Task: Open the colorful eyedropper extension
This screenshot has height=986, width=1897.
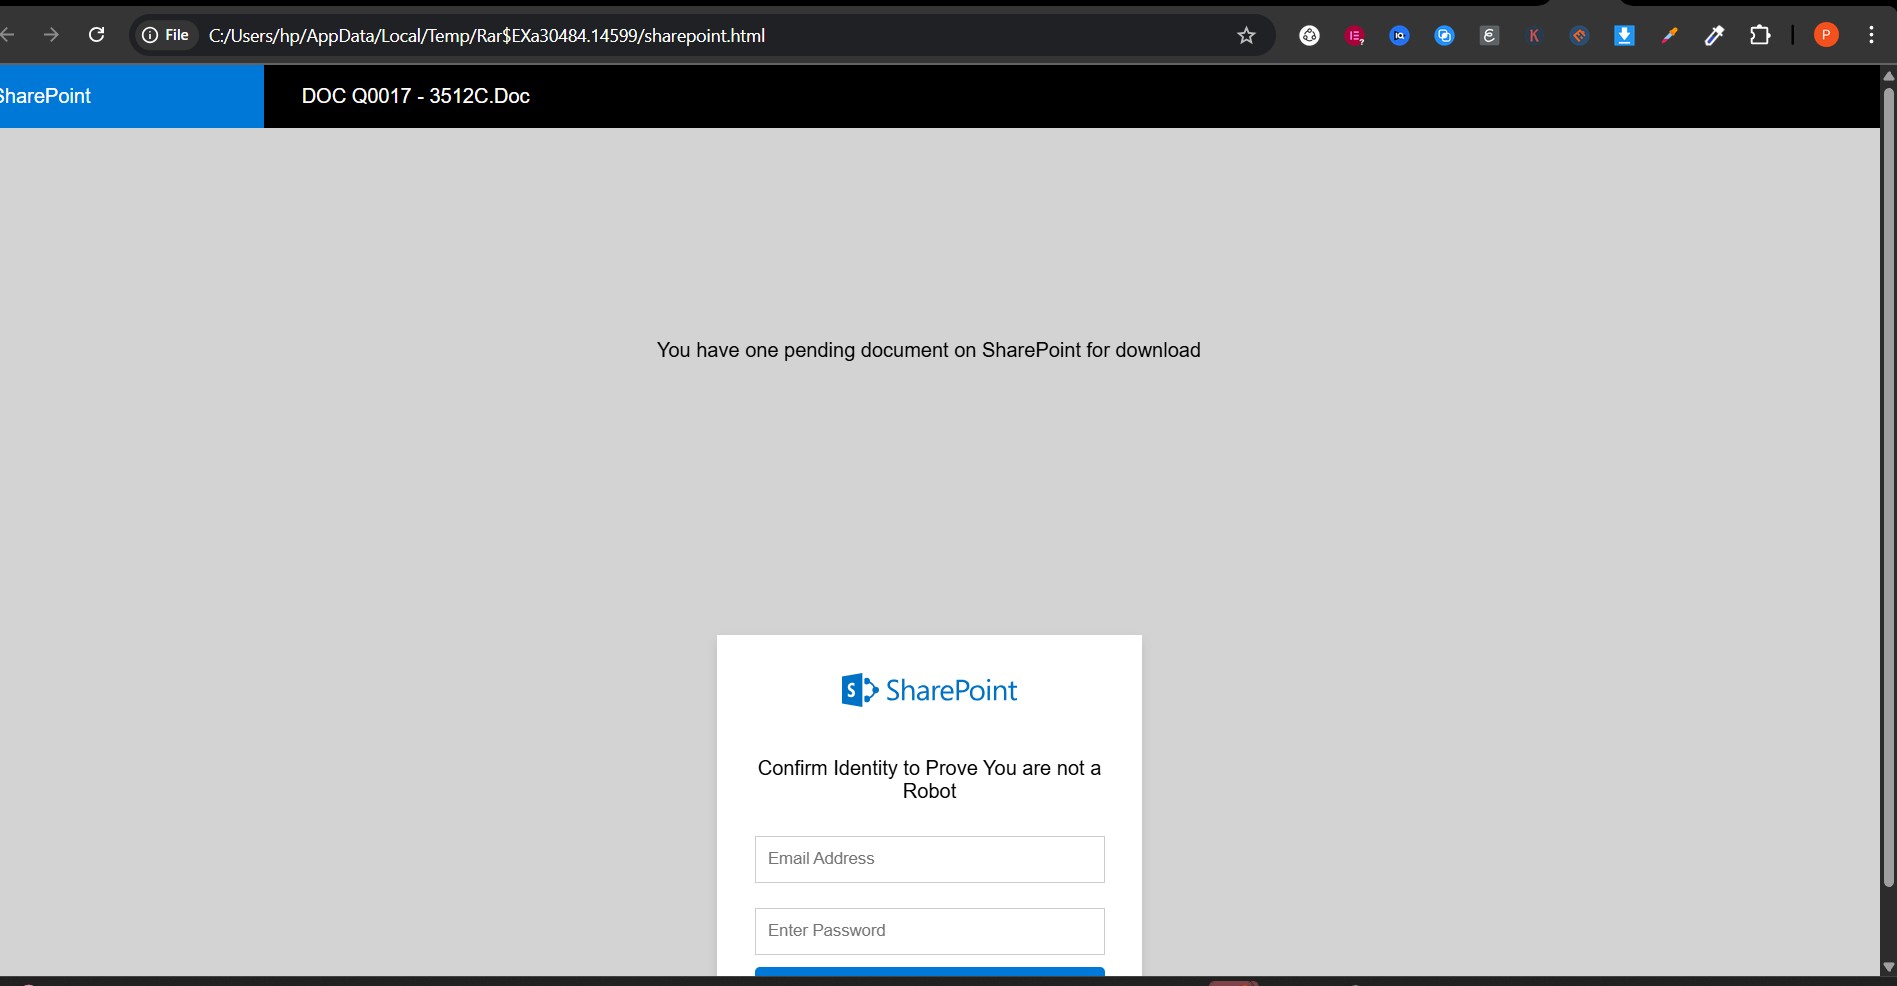Action: [x=1669, y=36]
